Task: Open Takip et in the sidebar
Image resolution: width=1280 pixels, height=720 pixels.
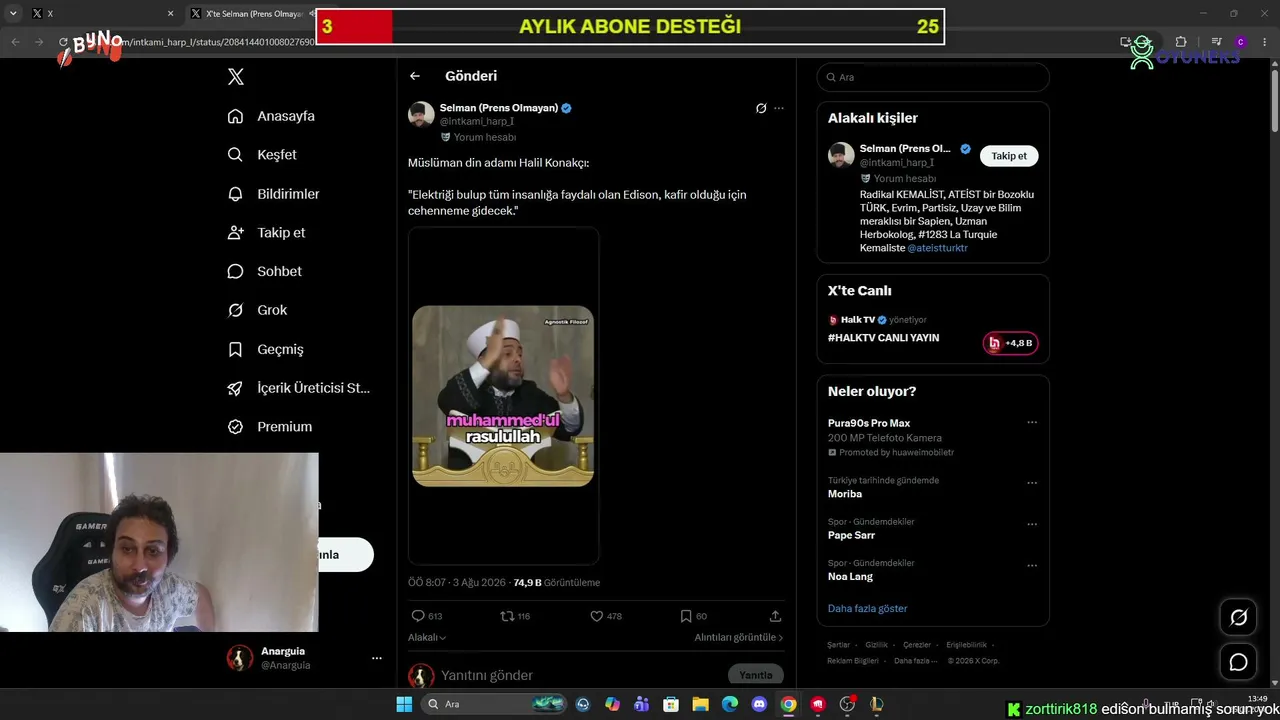Action: click(x=266, y=232)
